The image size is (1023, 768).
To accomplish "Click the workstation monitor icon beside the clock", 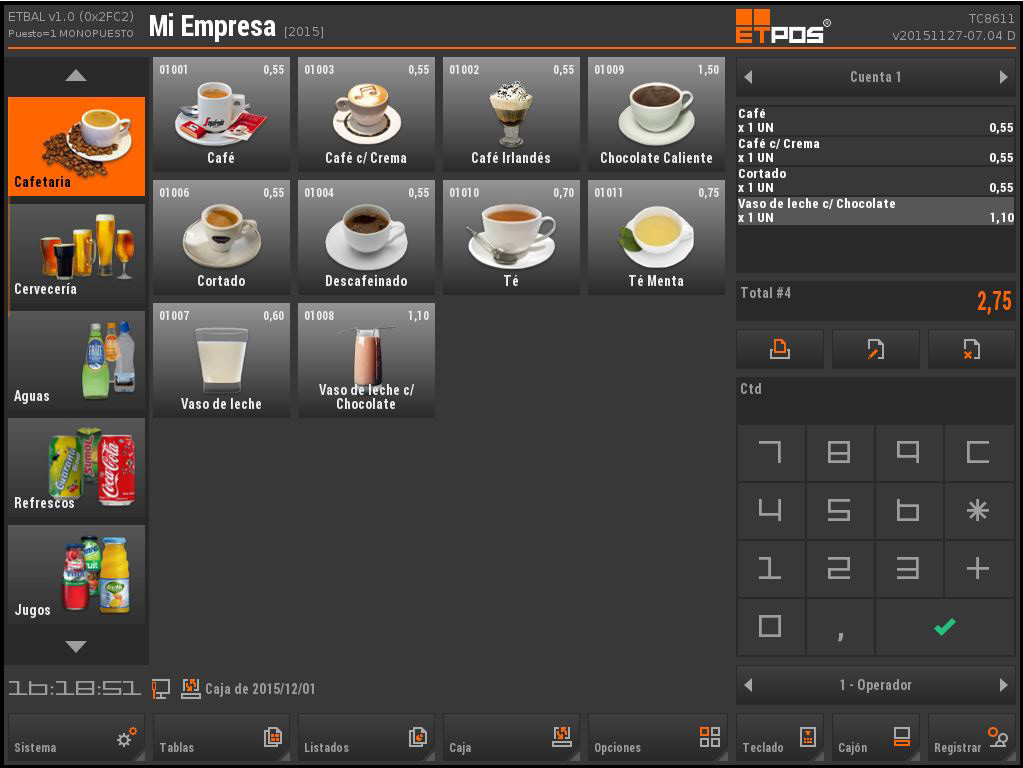I will pos(160,688).
